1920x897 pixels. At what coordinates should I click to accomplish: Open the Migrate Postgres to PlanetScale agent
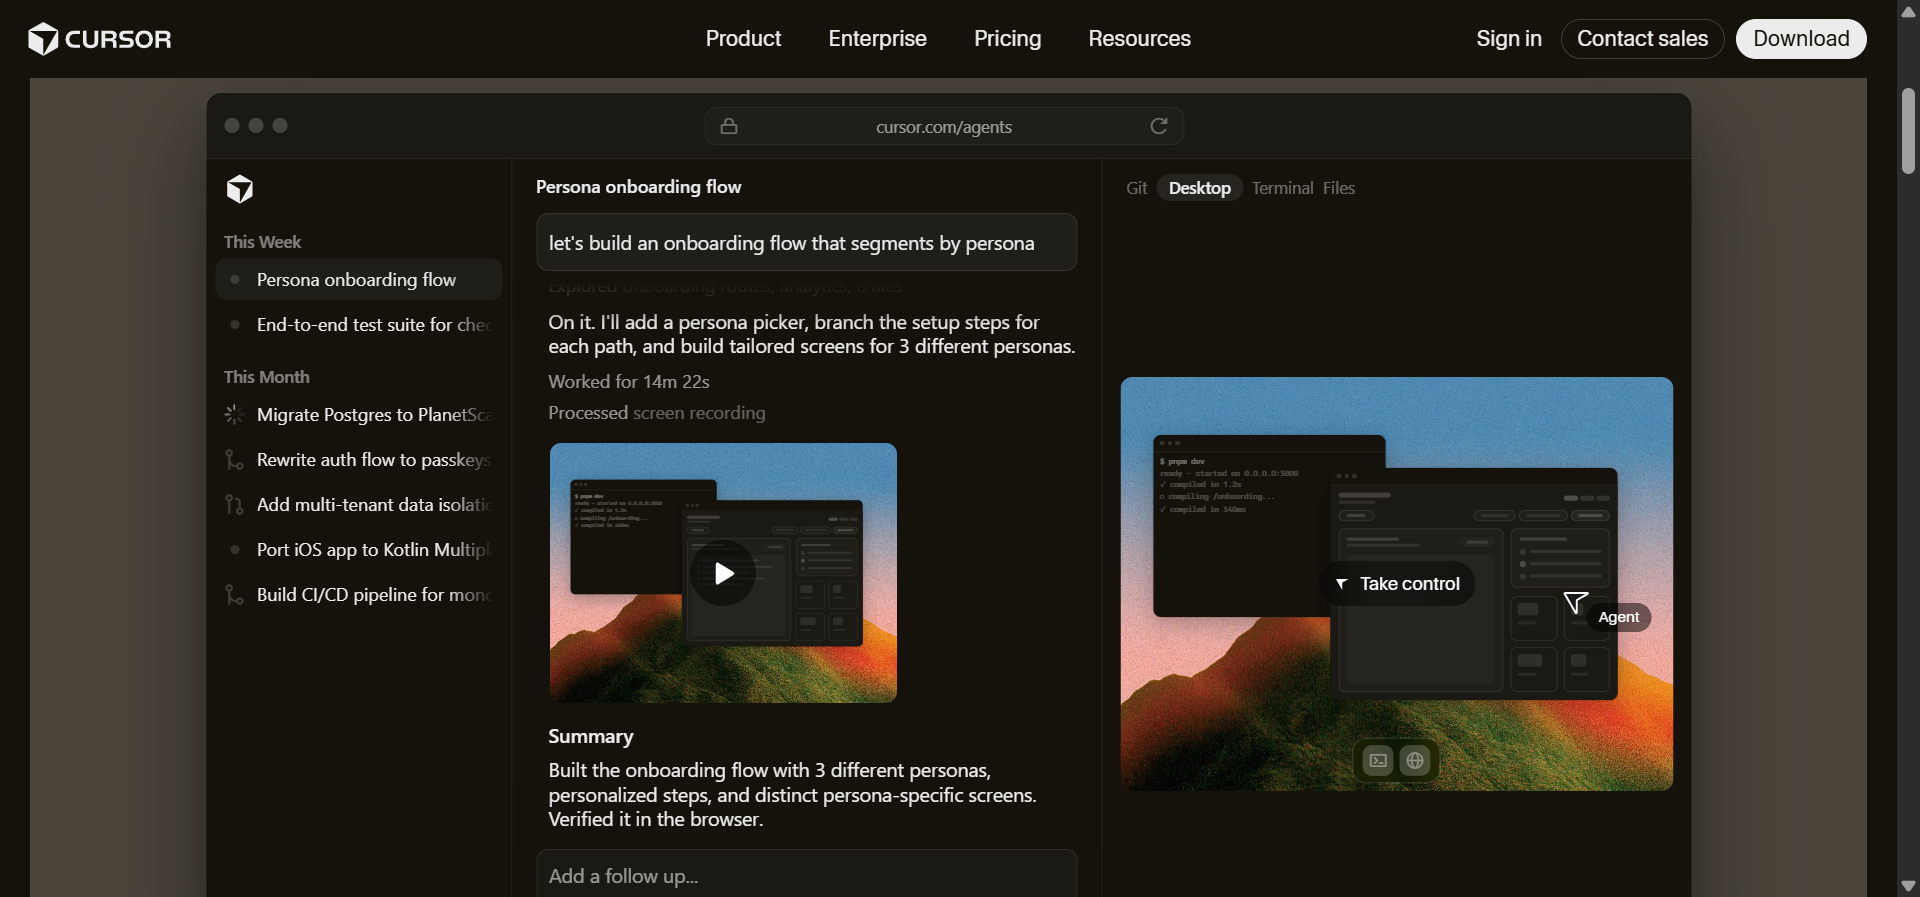coord(359,414)
